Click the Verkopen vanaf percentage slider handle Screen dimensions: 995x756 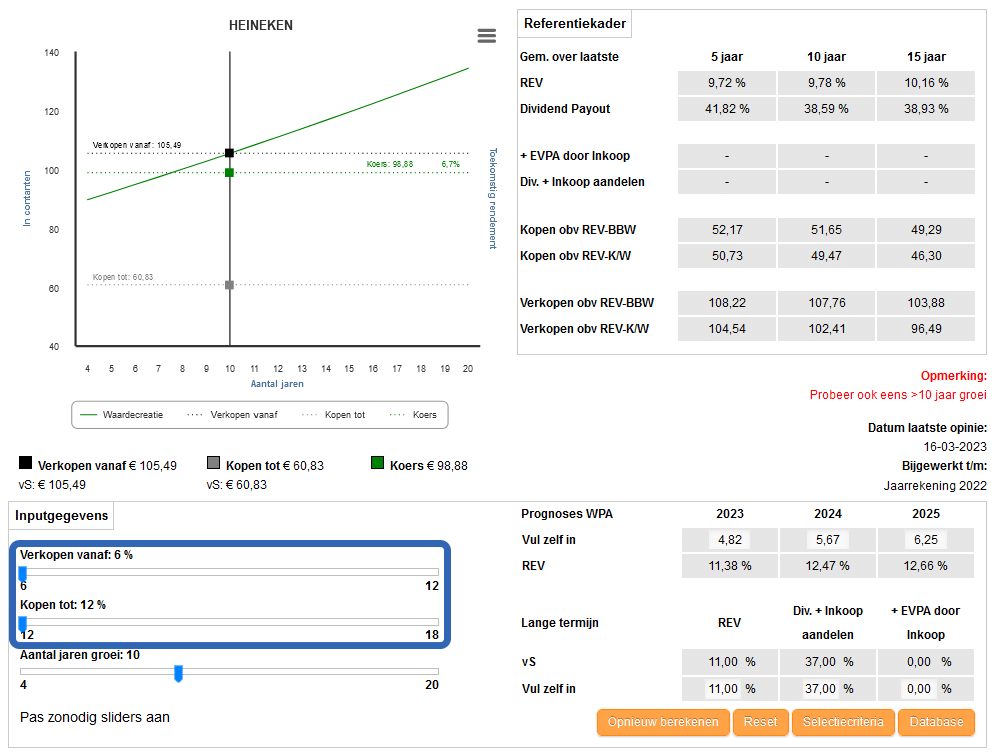pos(23,574)
